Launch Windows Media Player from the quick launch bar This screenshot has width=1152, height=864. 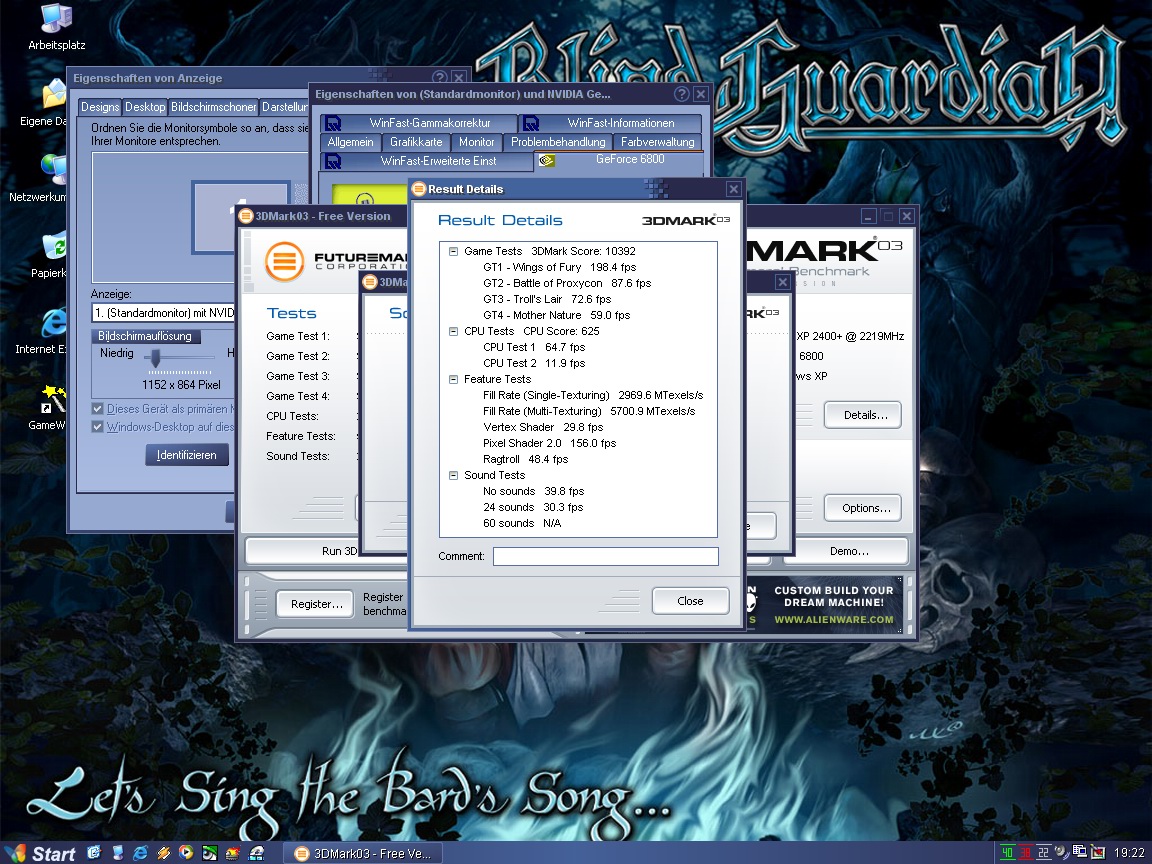pos(187,853)
